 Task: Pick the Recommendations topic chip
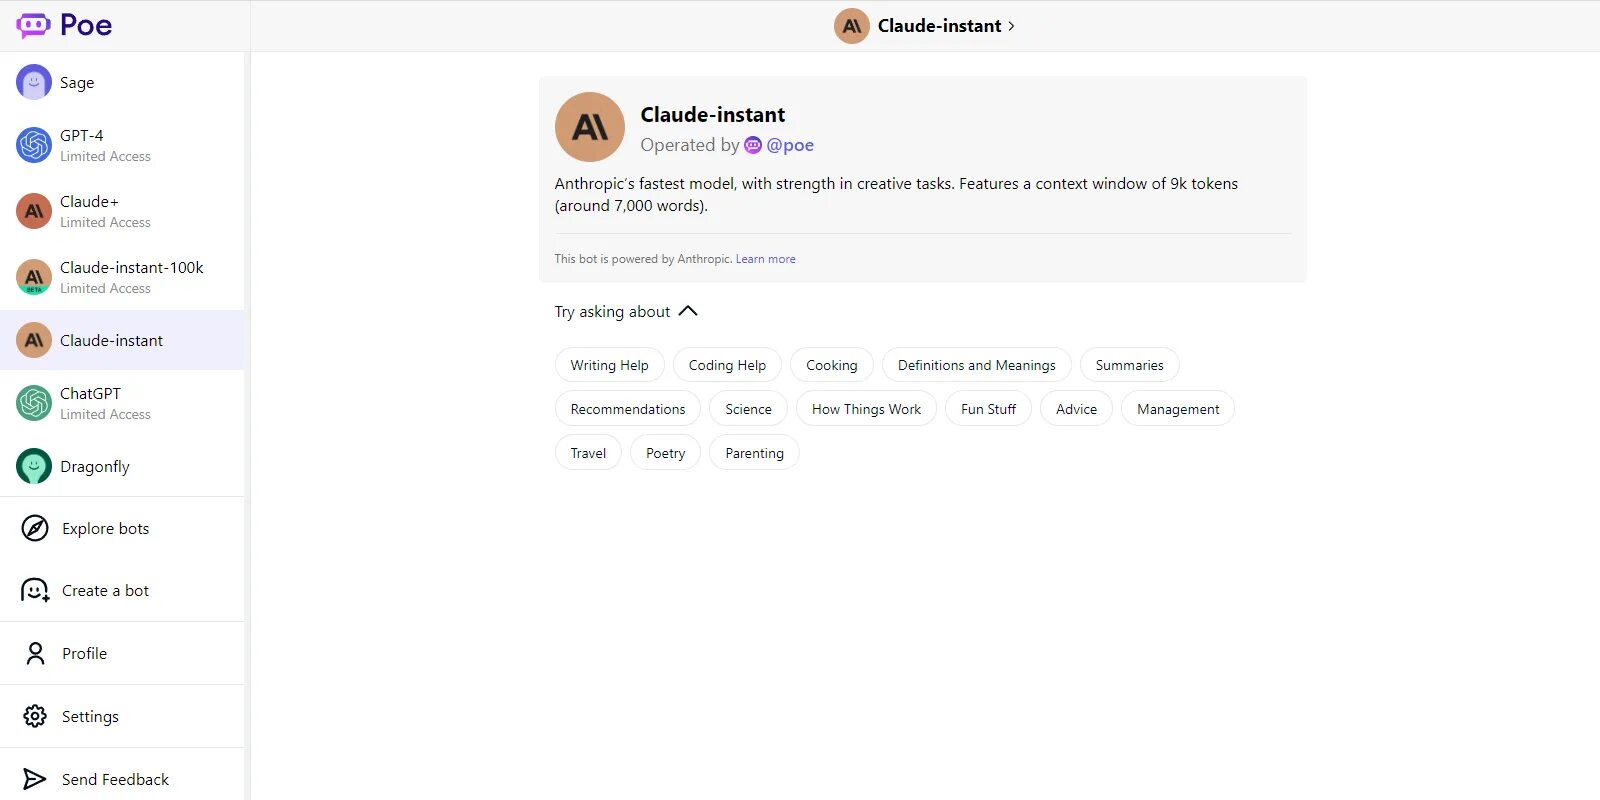(628, 409)
